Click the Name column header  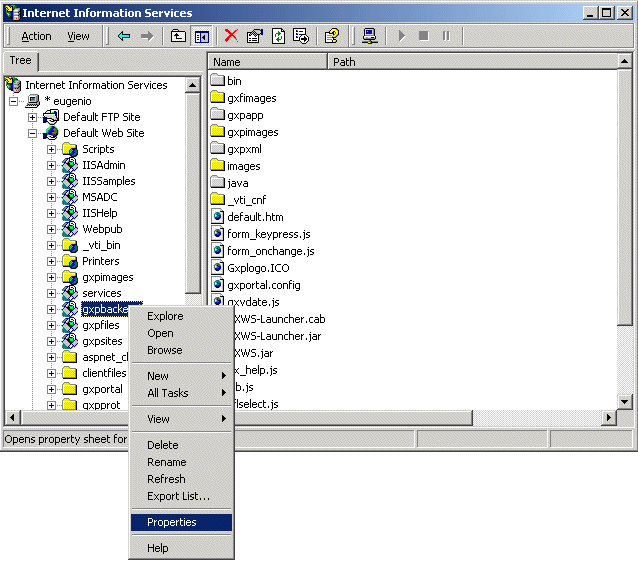tap(269, 62)
